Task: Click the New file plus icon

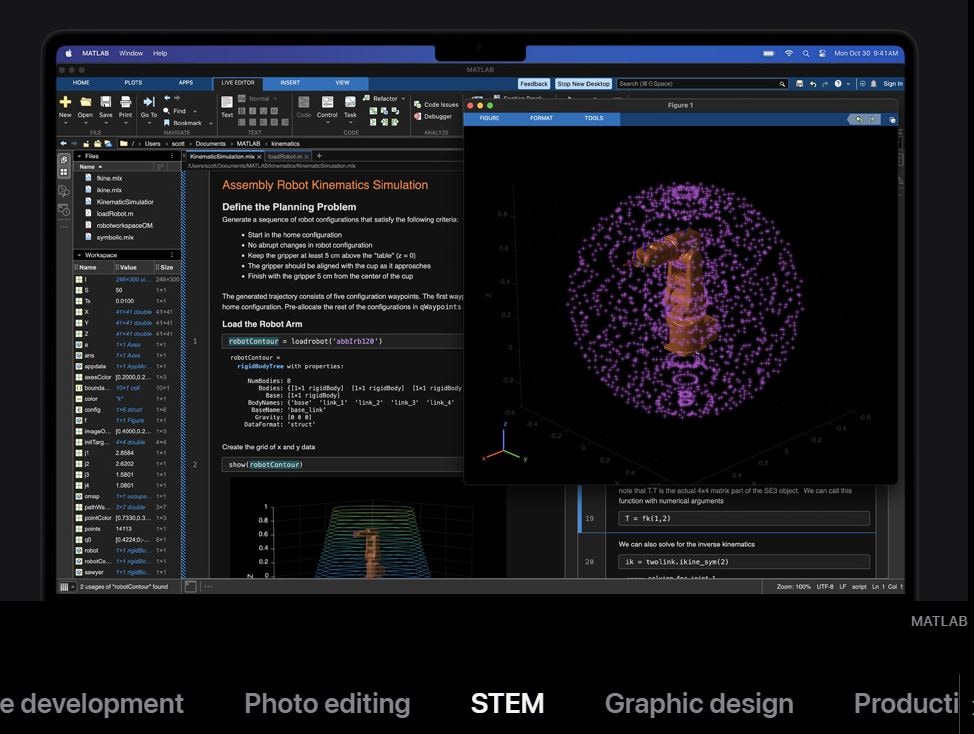Action: pos(65,102)
